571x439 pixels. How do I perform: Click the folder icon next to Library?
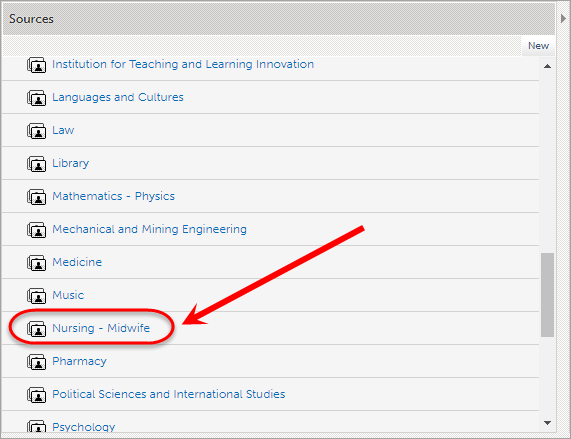pos(36,164)
